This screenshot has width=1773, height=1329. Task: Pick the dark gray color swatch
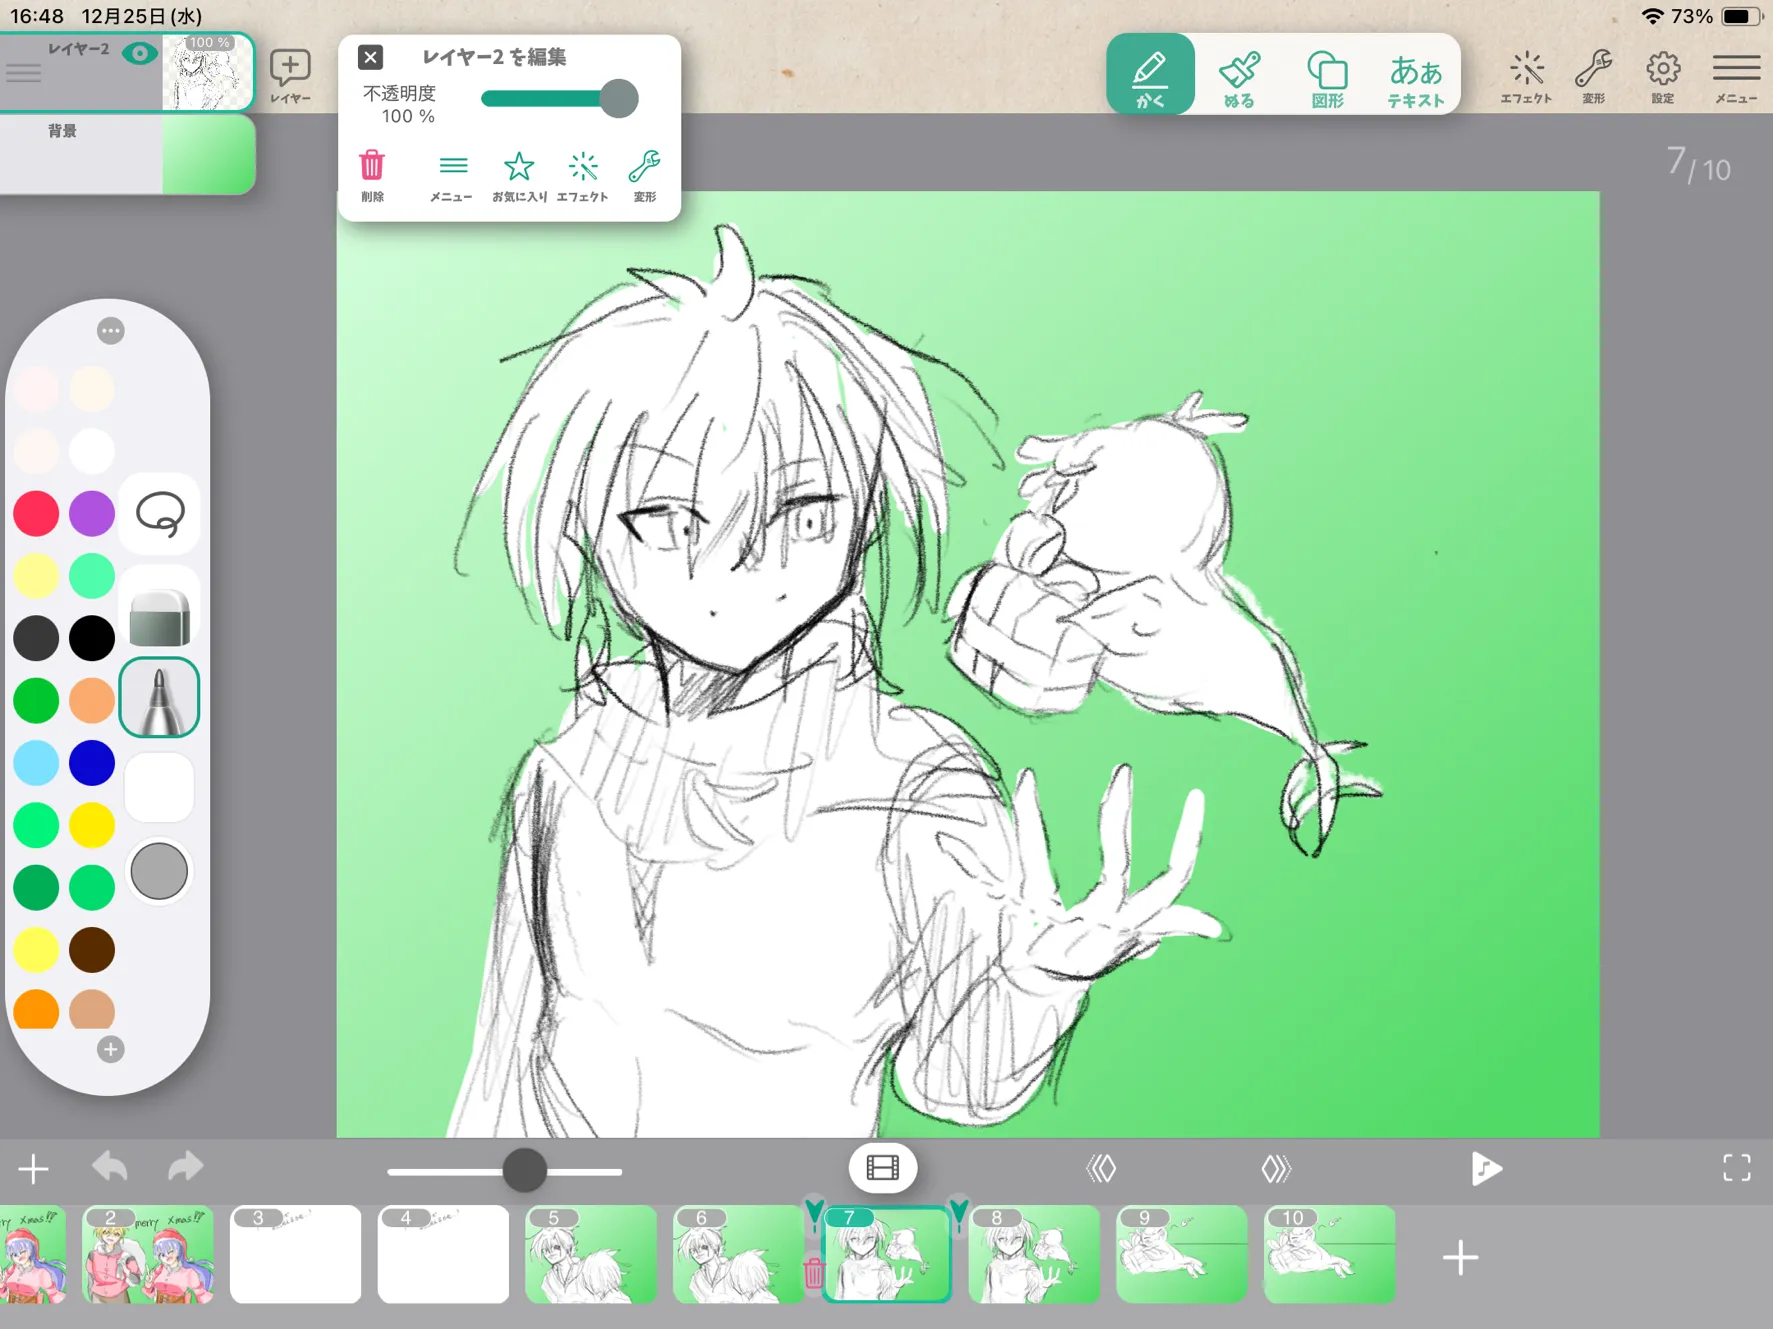(36, 638)
